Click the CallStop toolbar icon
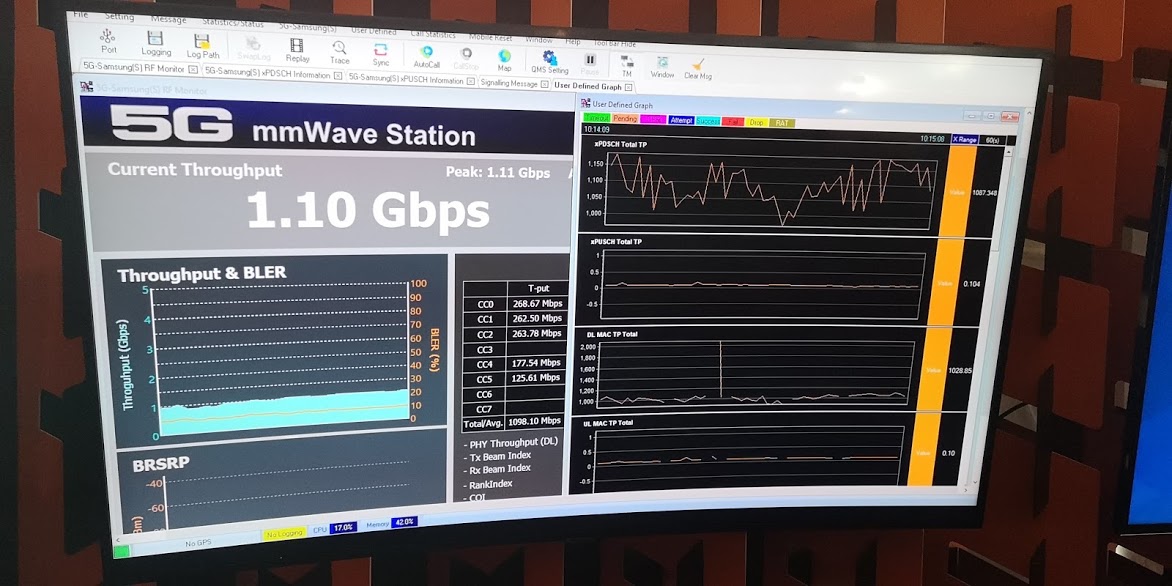 466,58
